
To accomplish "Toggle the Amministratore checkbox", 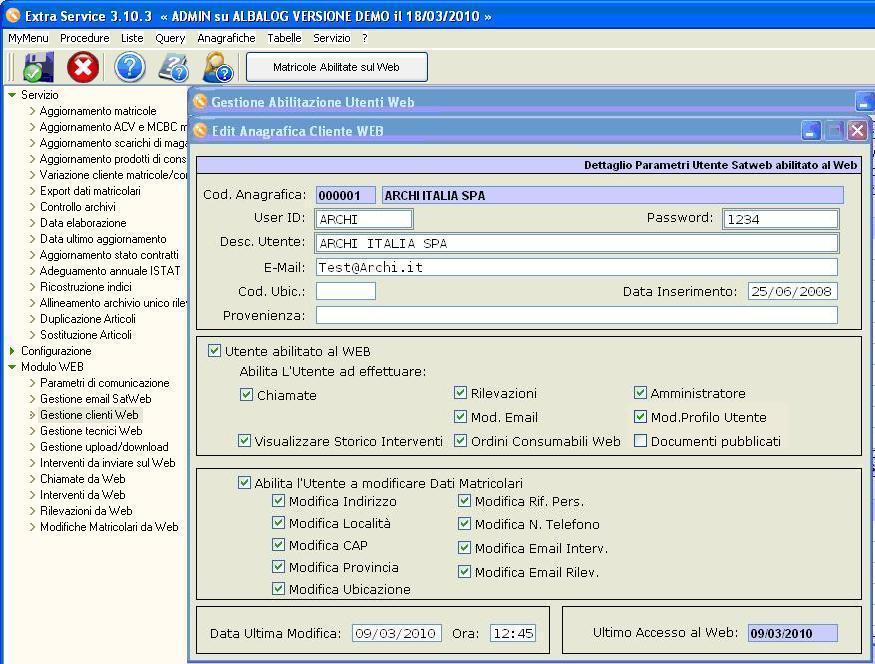I will coord(640,393).
